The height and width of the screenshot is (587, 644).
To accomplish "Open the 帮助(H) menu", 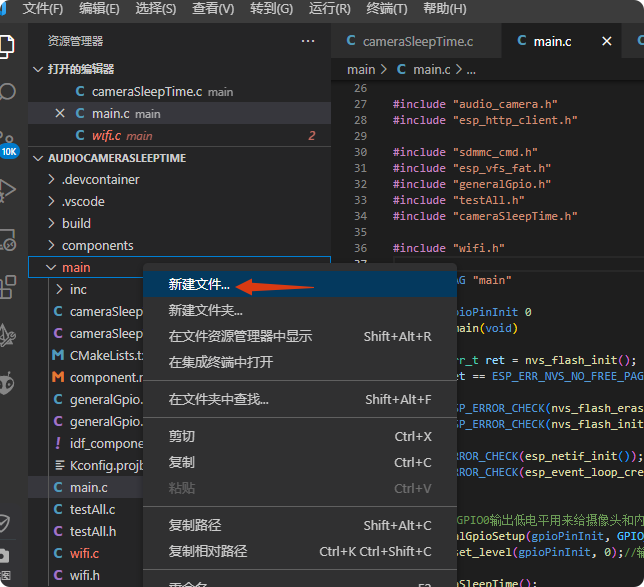I will pos(444,9).
